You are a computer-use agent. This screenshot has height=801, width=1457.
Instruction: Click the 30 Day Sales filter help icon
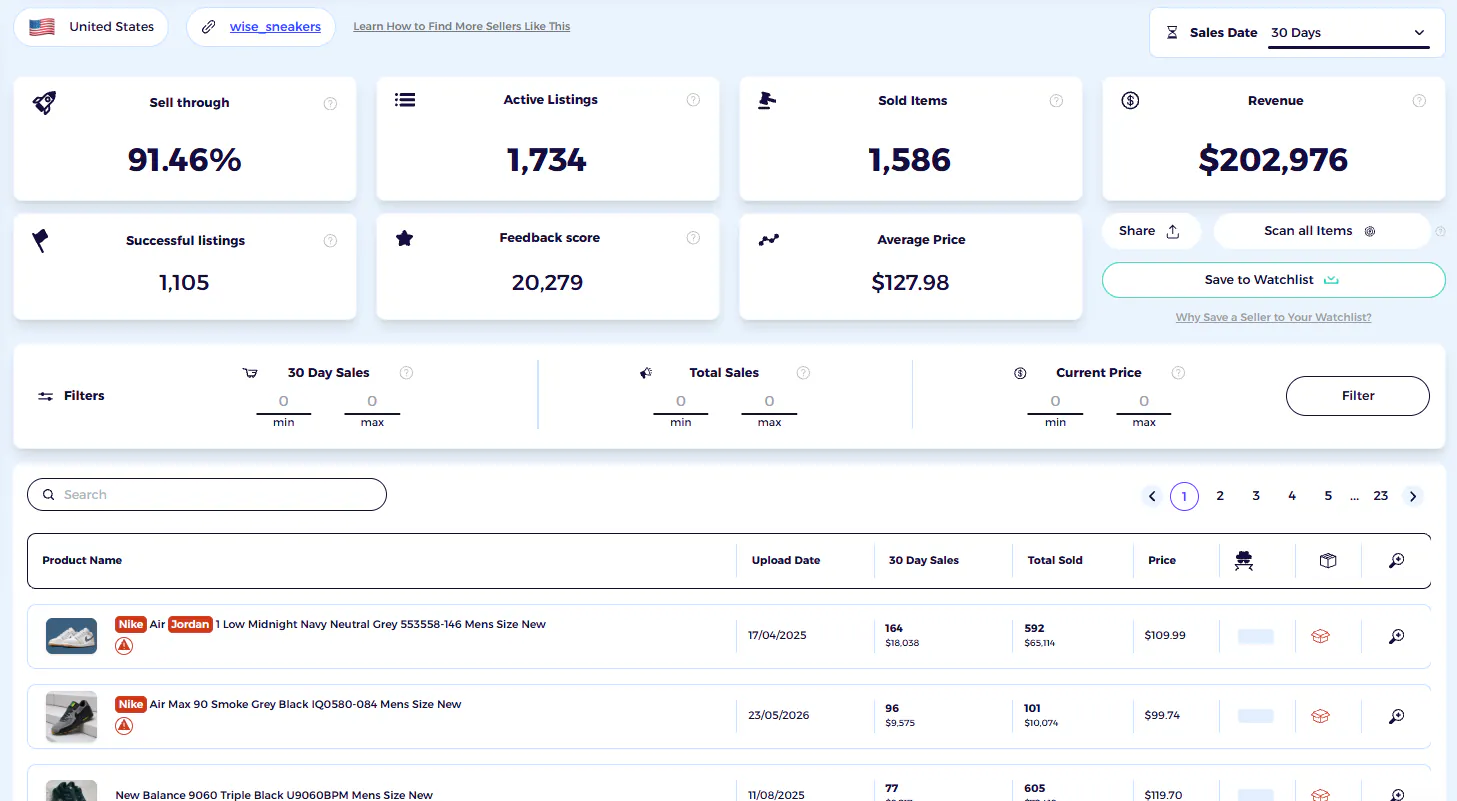coord(407,373)
